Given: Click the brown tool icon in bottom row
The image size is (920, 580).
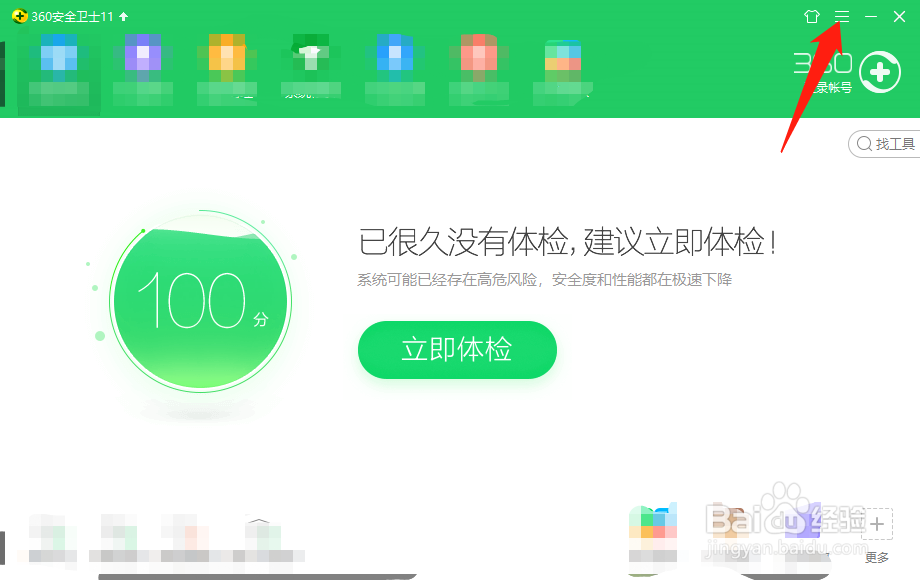Looking at the screenshot, I should pos(729,523).
